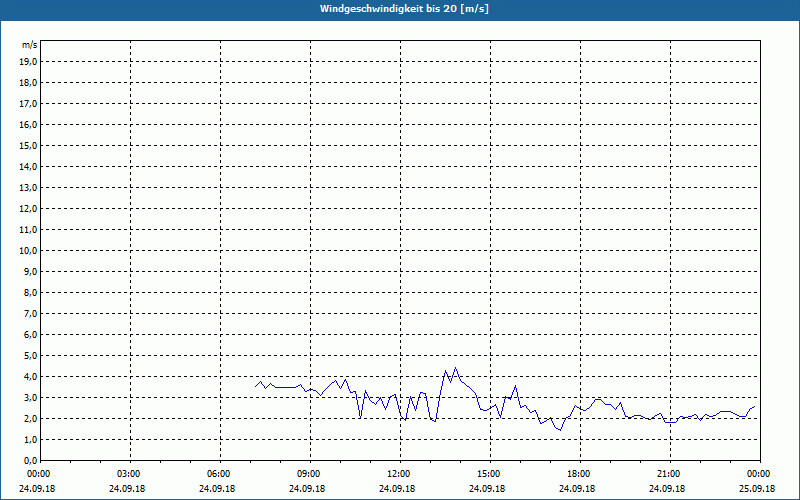
Task: Click the m/s unit label
Action: [x=29, y=45]
